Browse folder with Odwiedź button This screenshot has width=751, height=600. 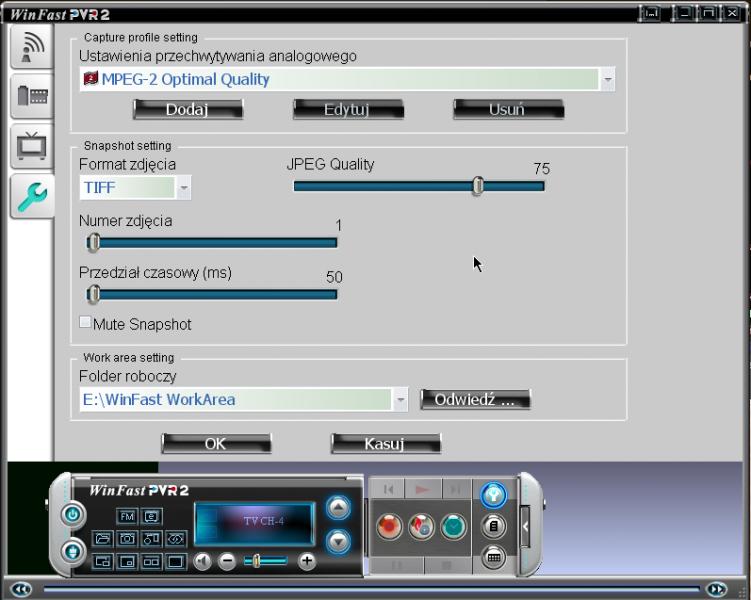coord(475,399)
